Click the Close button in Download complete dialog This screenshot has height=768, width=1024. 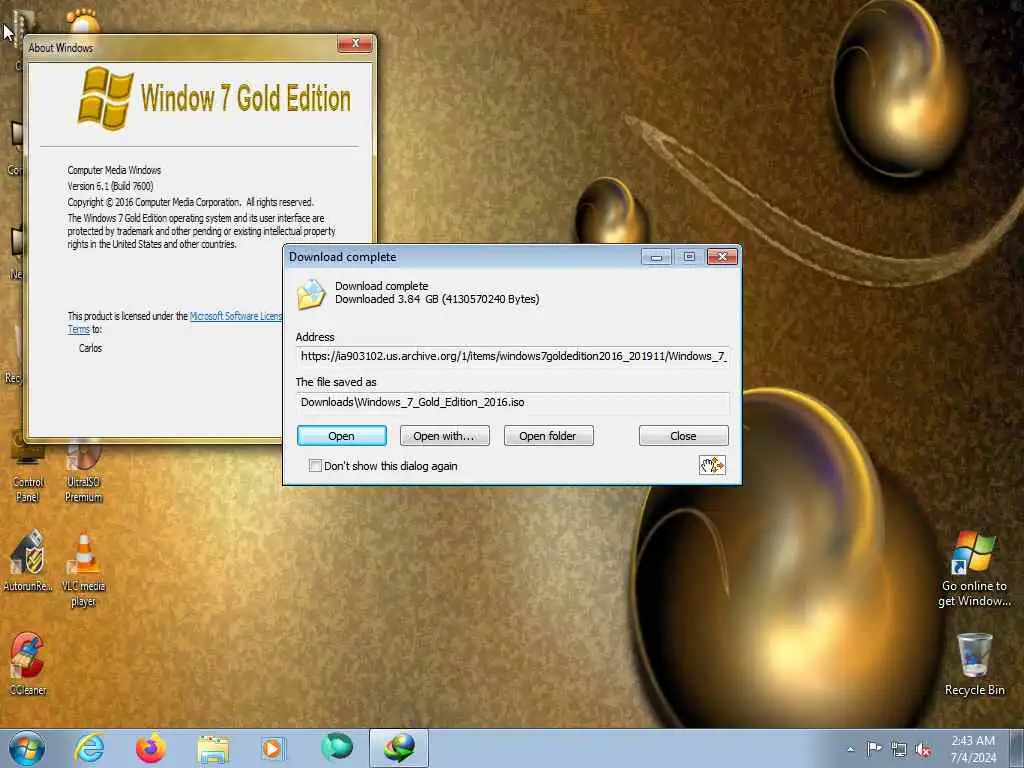[x=683, y=436]
